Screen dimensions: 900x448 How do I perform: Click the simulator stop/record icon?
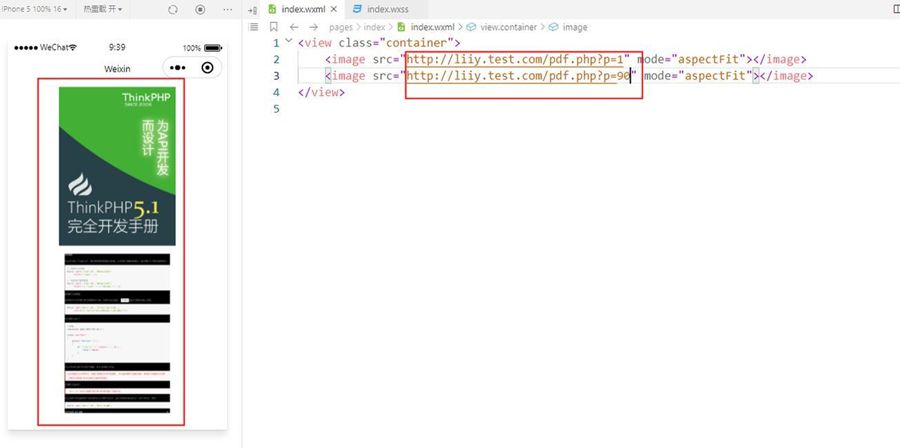(200, 9)
